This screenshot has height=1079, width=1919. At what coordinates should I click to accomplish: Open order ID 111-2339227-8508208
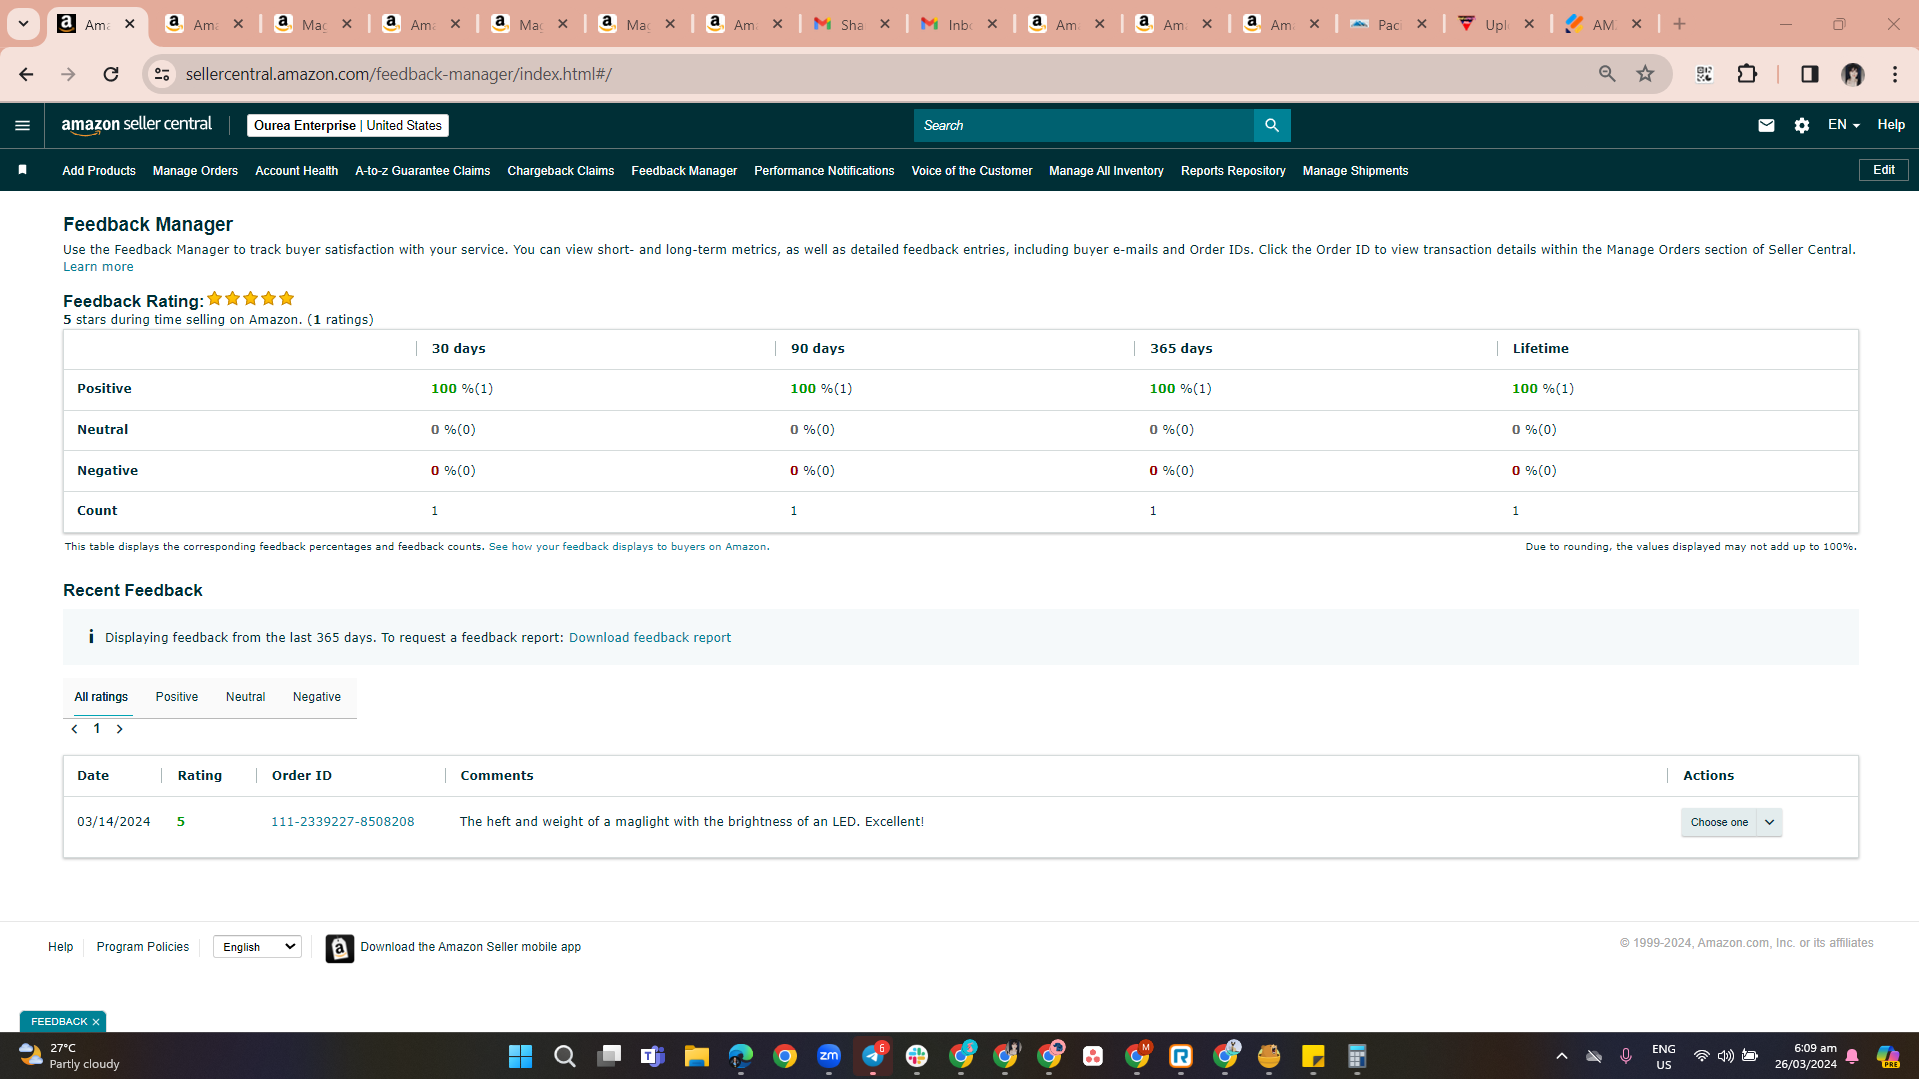tap(343, 822)
